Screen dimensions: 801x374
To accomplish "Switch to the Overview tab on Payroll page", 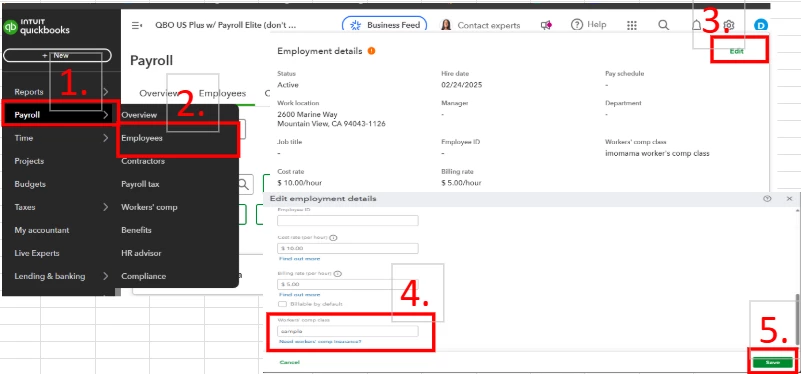I will [x=159, y=94].
